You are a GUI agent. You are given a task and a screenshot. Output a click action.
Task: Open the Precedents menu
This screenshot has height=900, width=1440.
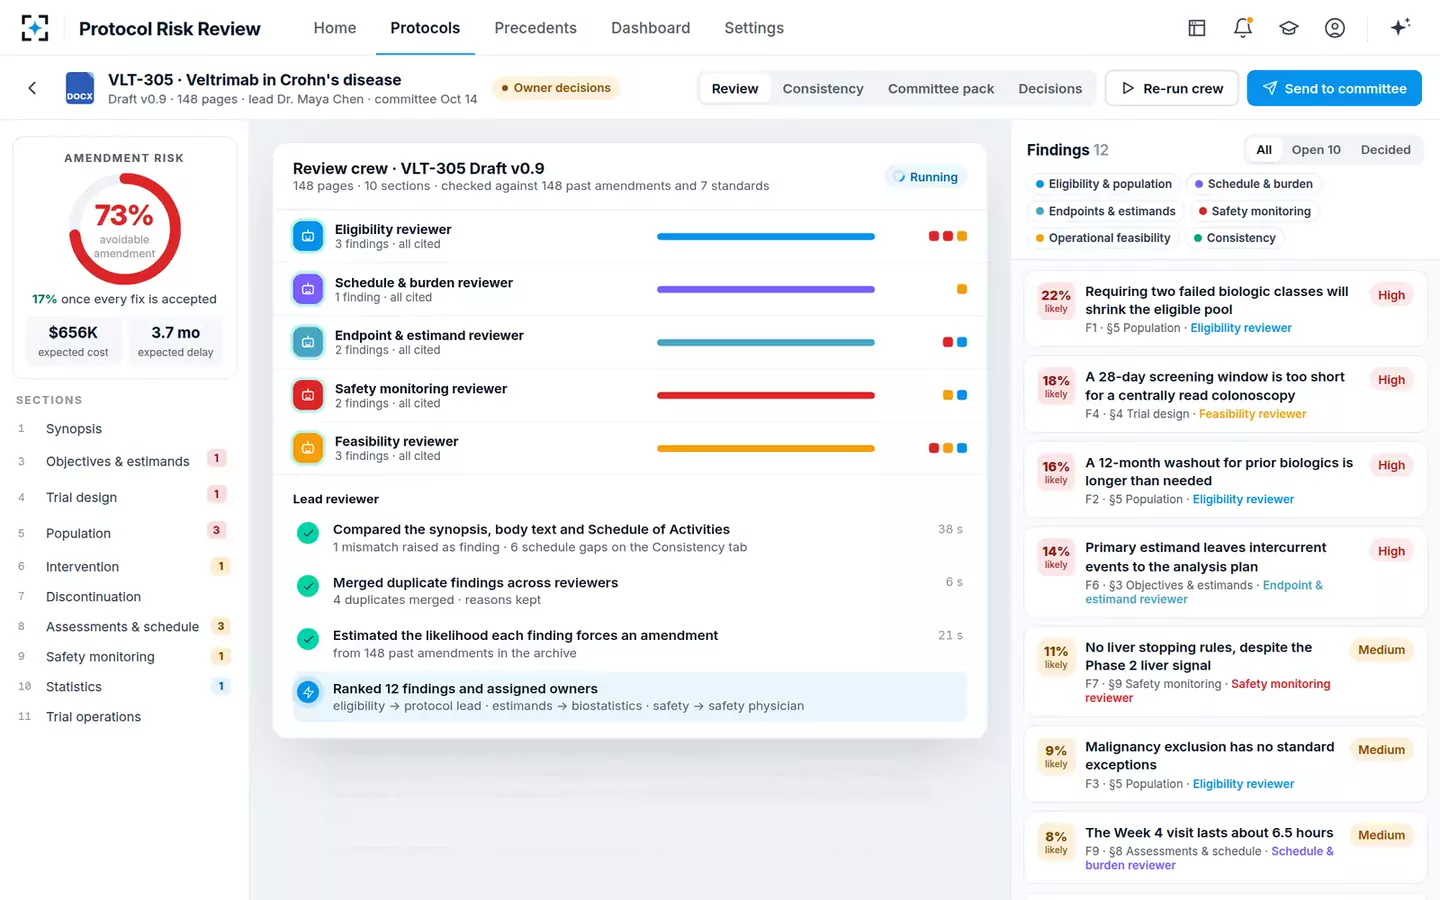click(x=535, y=28)
